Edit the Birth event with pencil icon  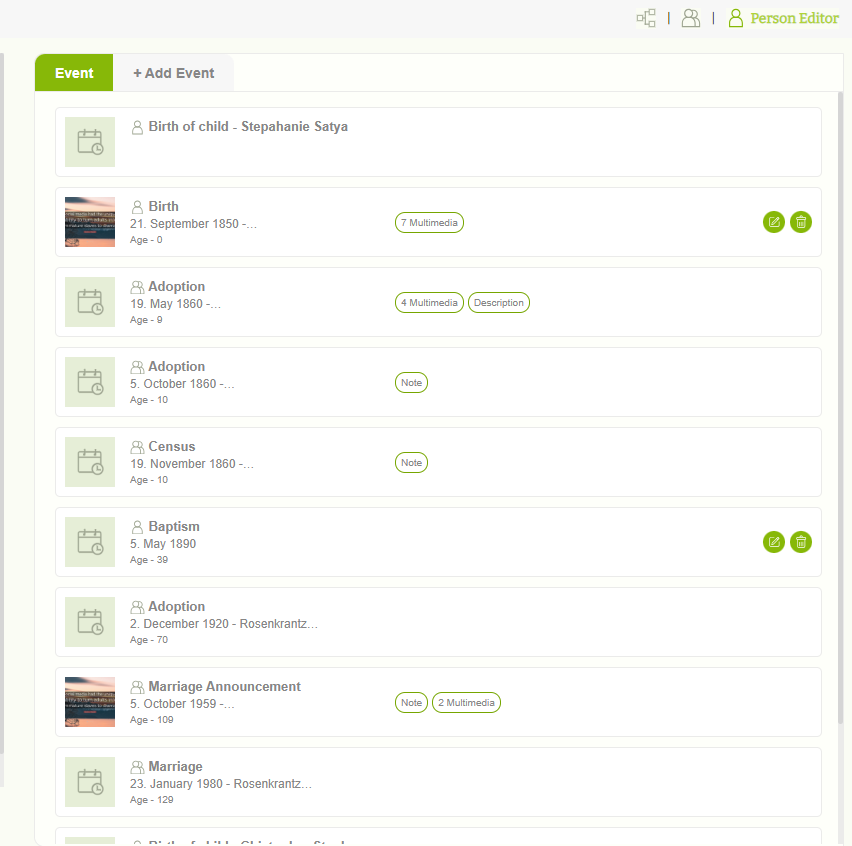(774, 222)
